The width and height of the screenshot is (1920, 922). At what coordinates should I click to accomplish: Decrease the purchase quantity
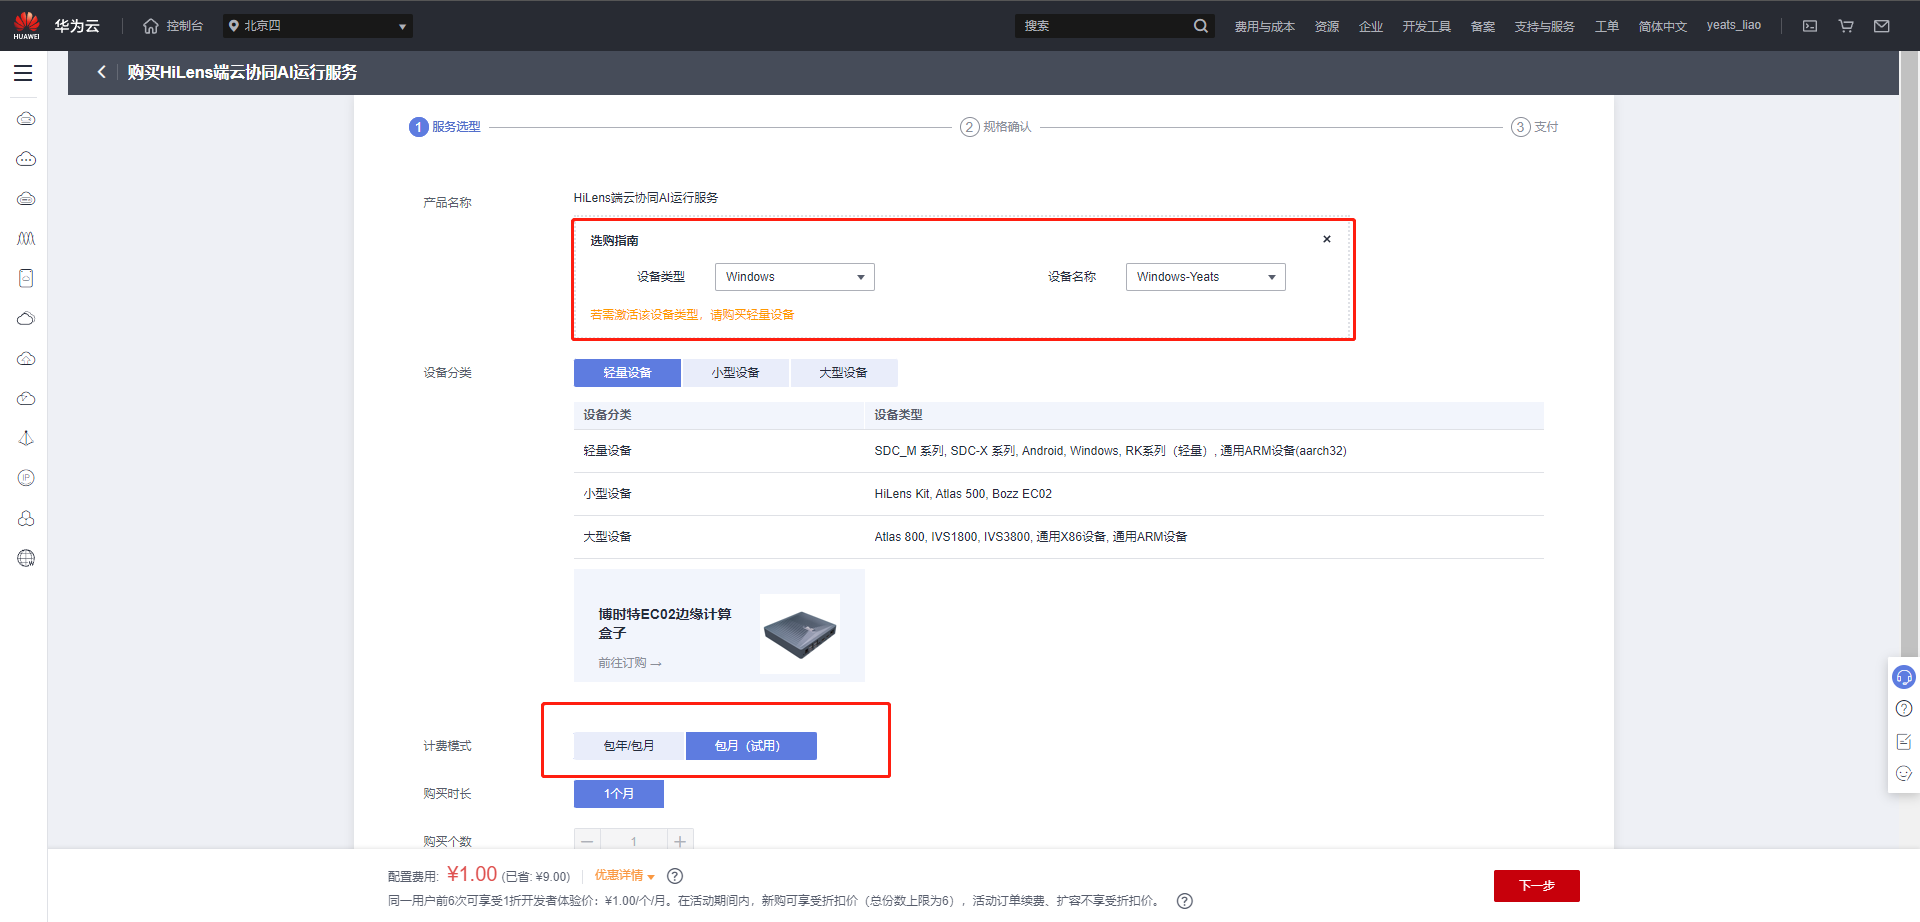587,842
